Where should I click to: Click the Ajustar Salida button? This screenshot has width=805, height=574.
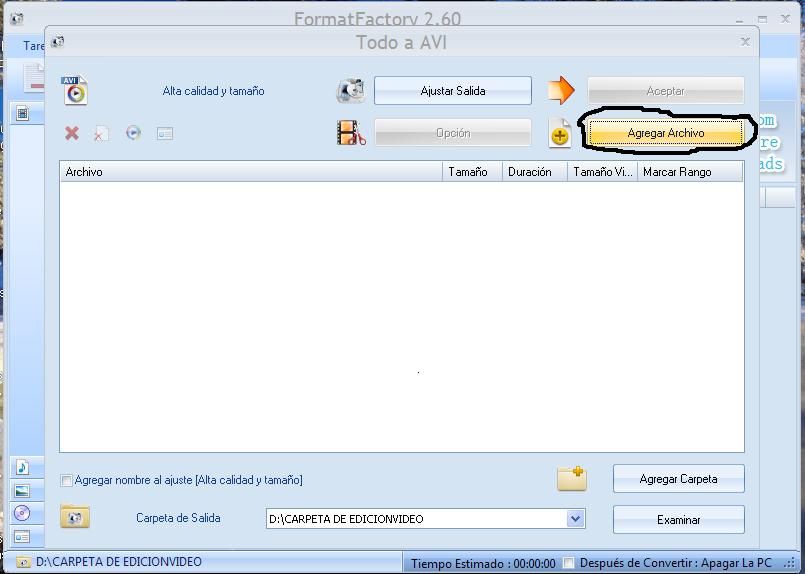point(453,91)
